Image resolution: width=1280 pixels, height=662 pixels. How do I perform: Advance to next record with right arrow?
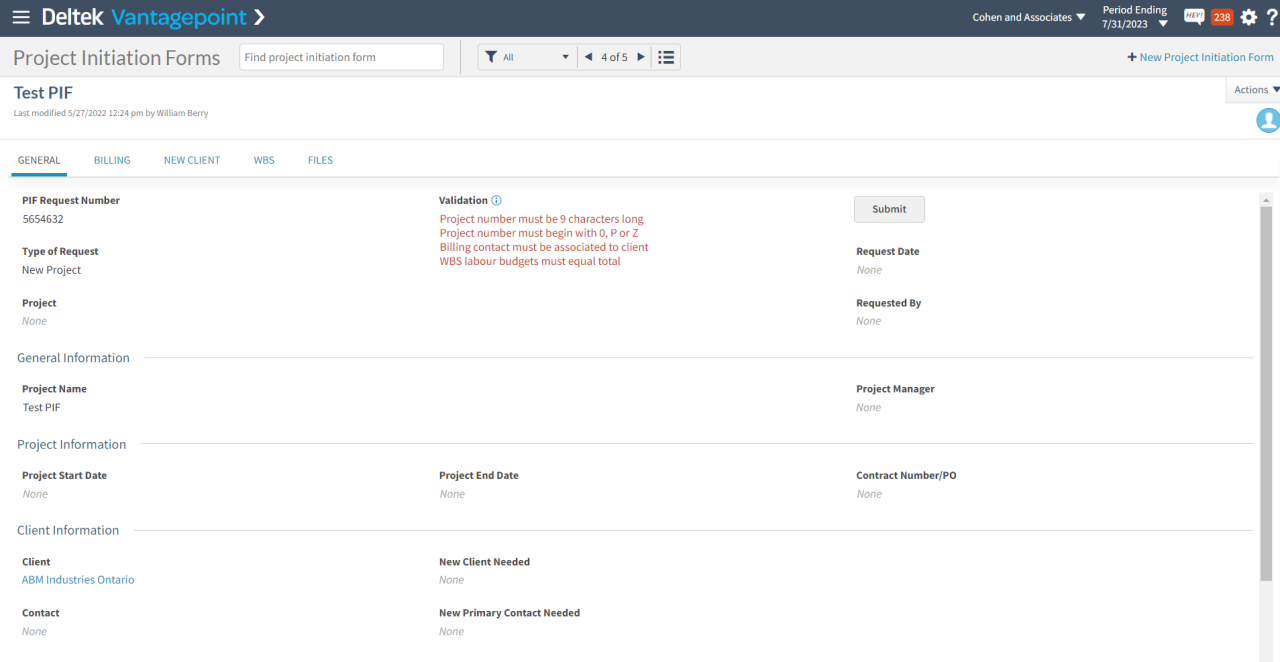(x=640, y=56)
